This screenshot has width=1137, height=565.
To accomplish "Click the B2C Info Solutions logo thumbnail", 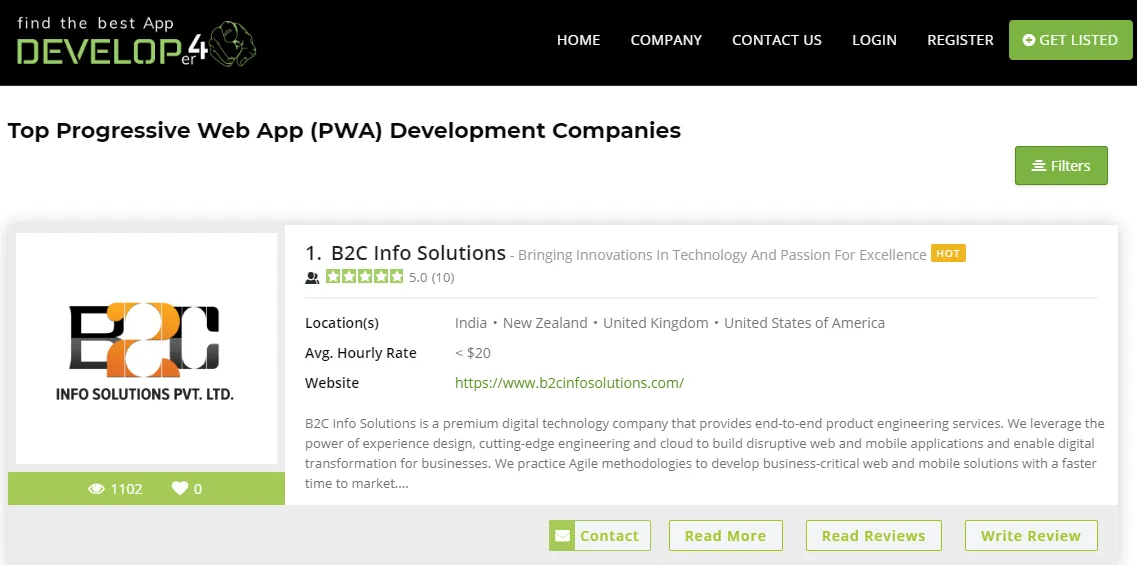I will click(146, 348).
